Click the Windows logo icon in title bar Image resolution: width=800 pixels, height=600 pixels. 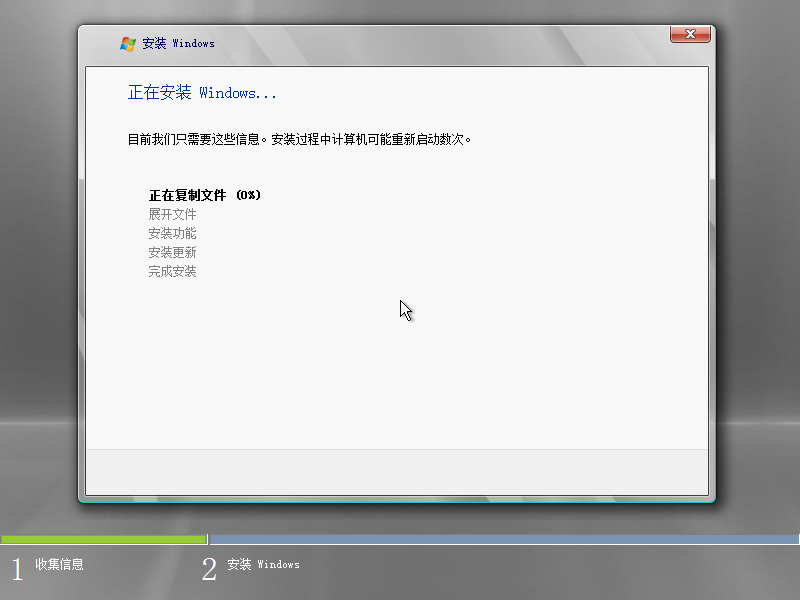pyautogui.click(x=128, y=43)
